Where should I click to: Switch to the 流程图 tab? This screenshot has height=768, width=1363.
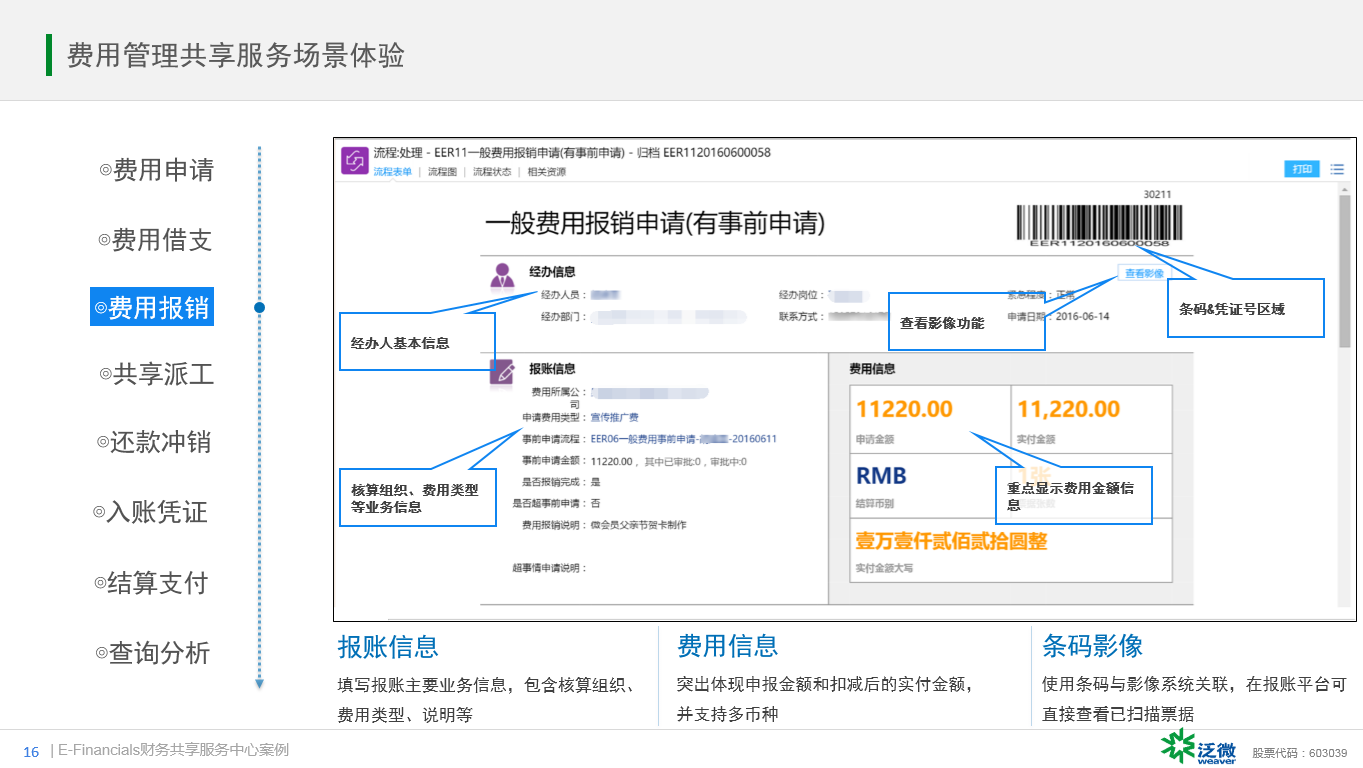click(442, 172)
